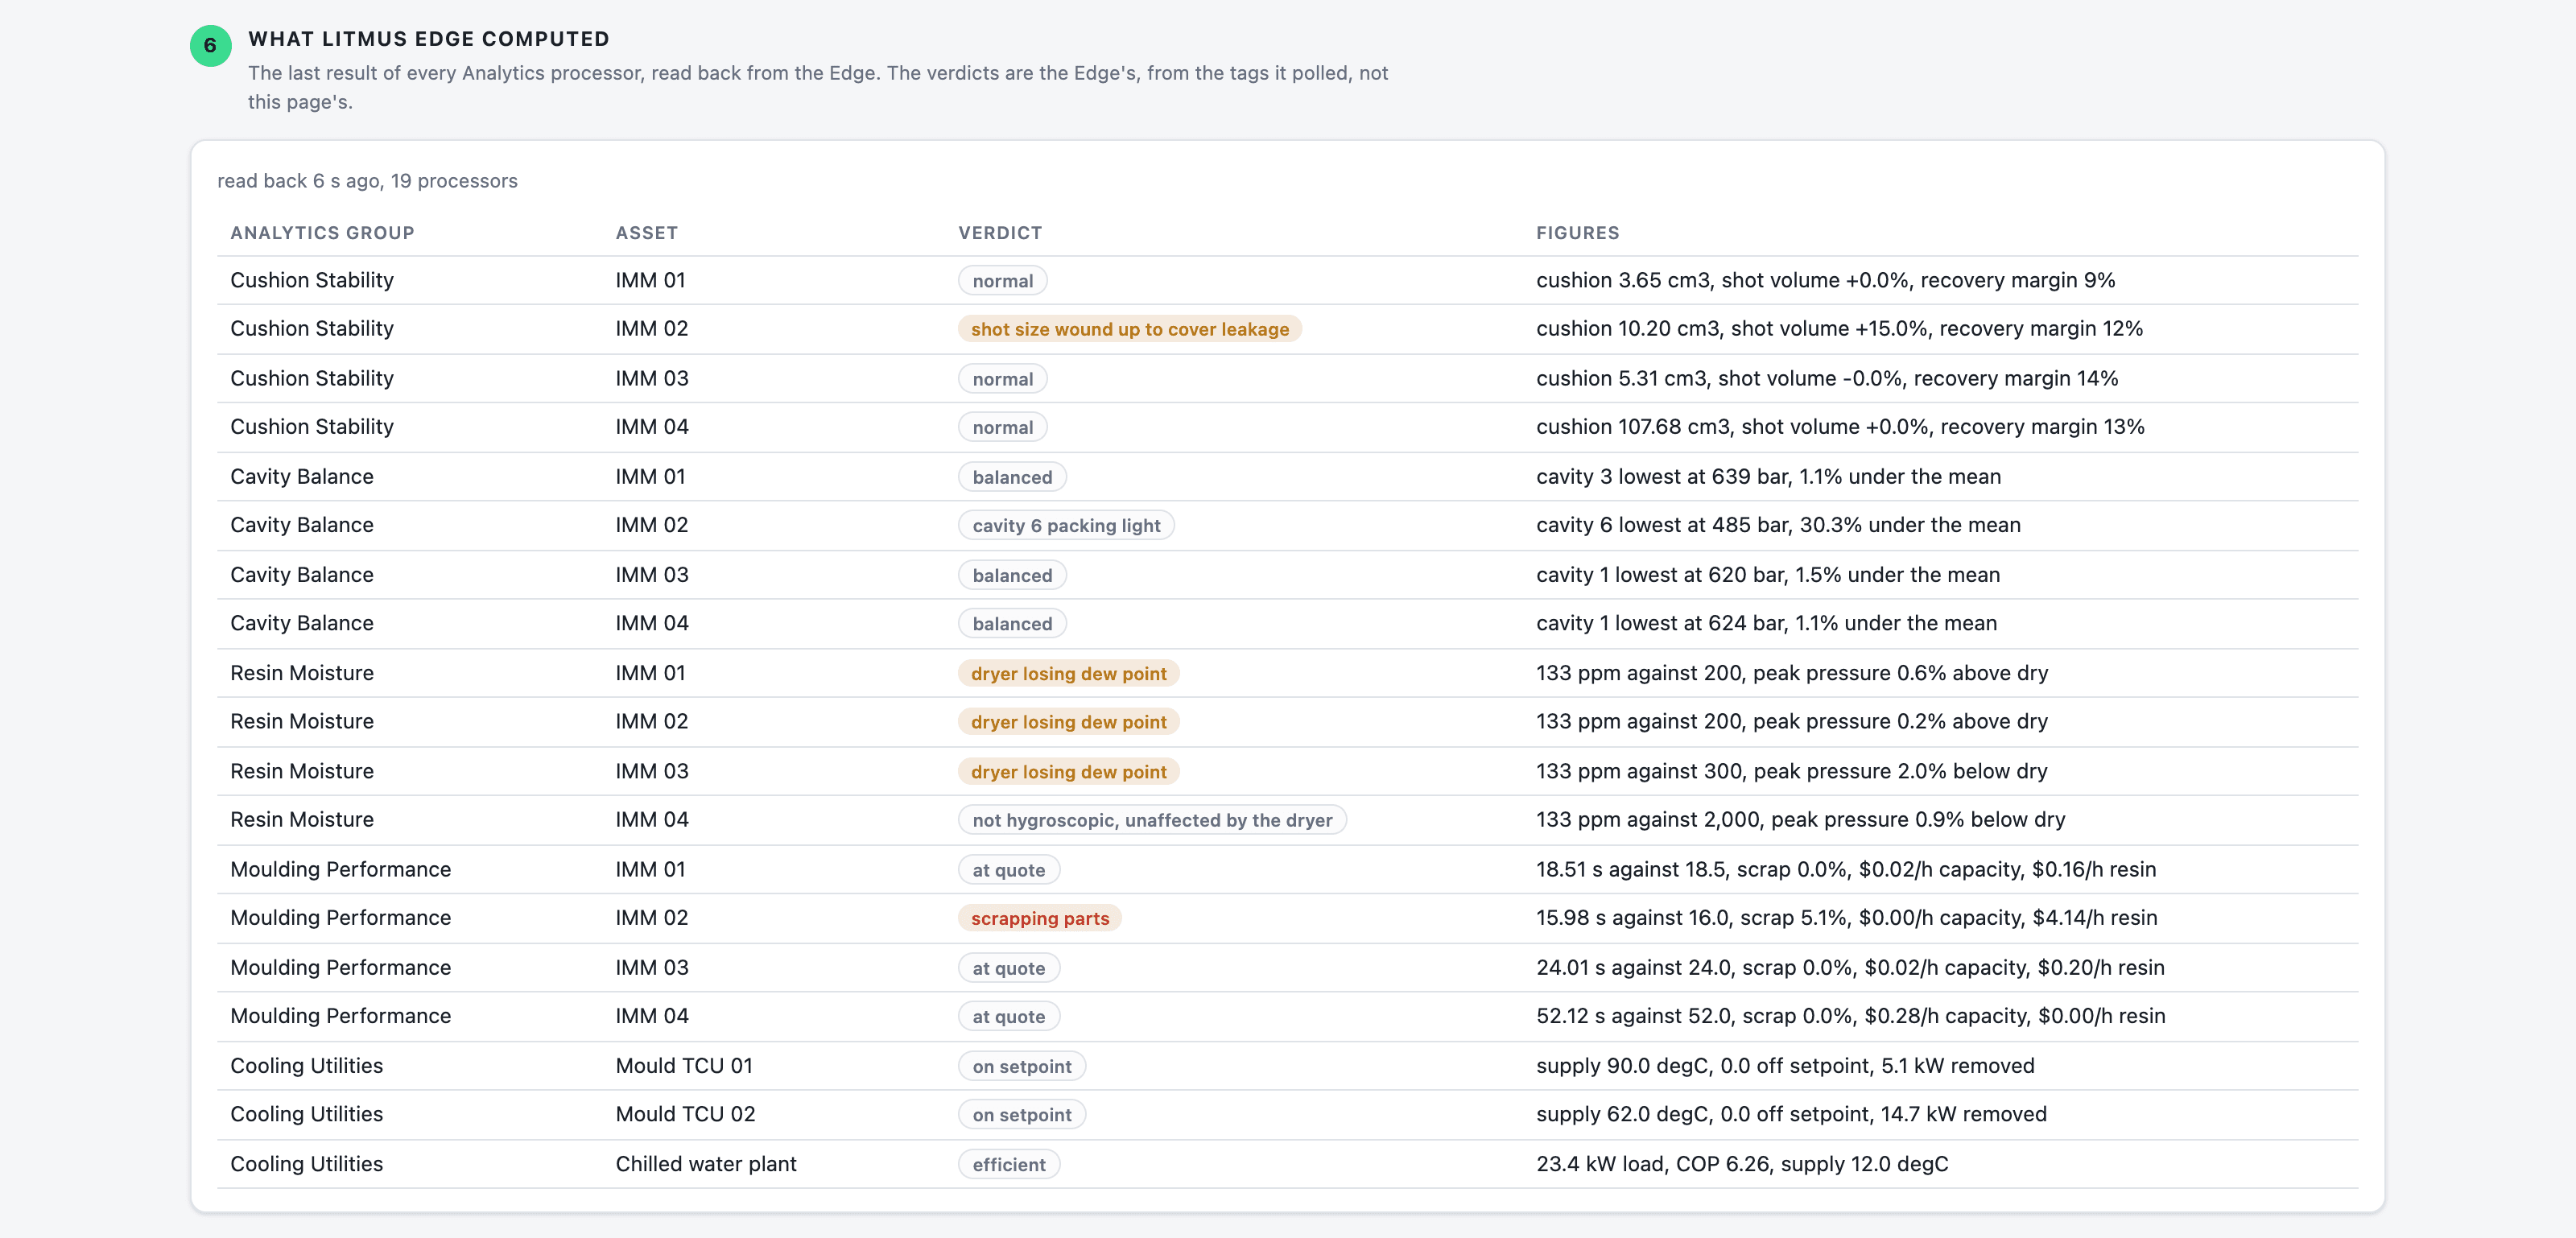
Task: Select the 'Mould TCU 01' asset cell
Action: pyautogui.click(x=684, y=1066)
